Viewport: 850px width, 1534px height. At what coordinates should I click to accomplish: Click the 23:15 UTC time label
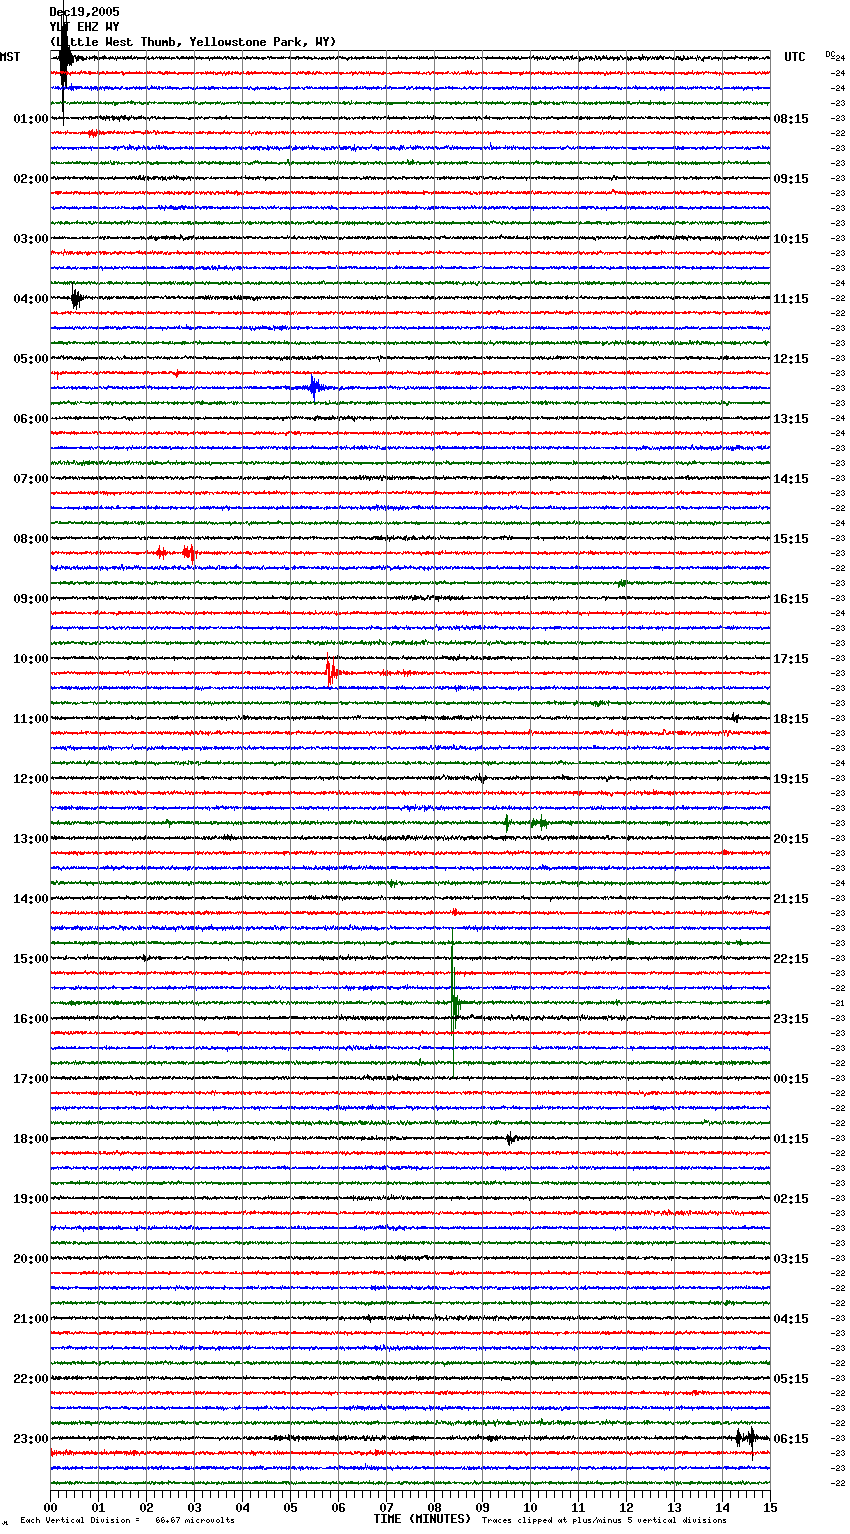791,1019
